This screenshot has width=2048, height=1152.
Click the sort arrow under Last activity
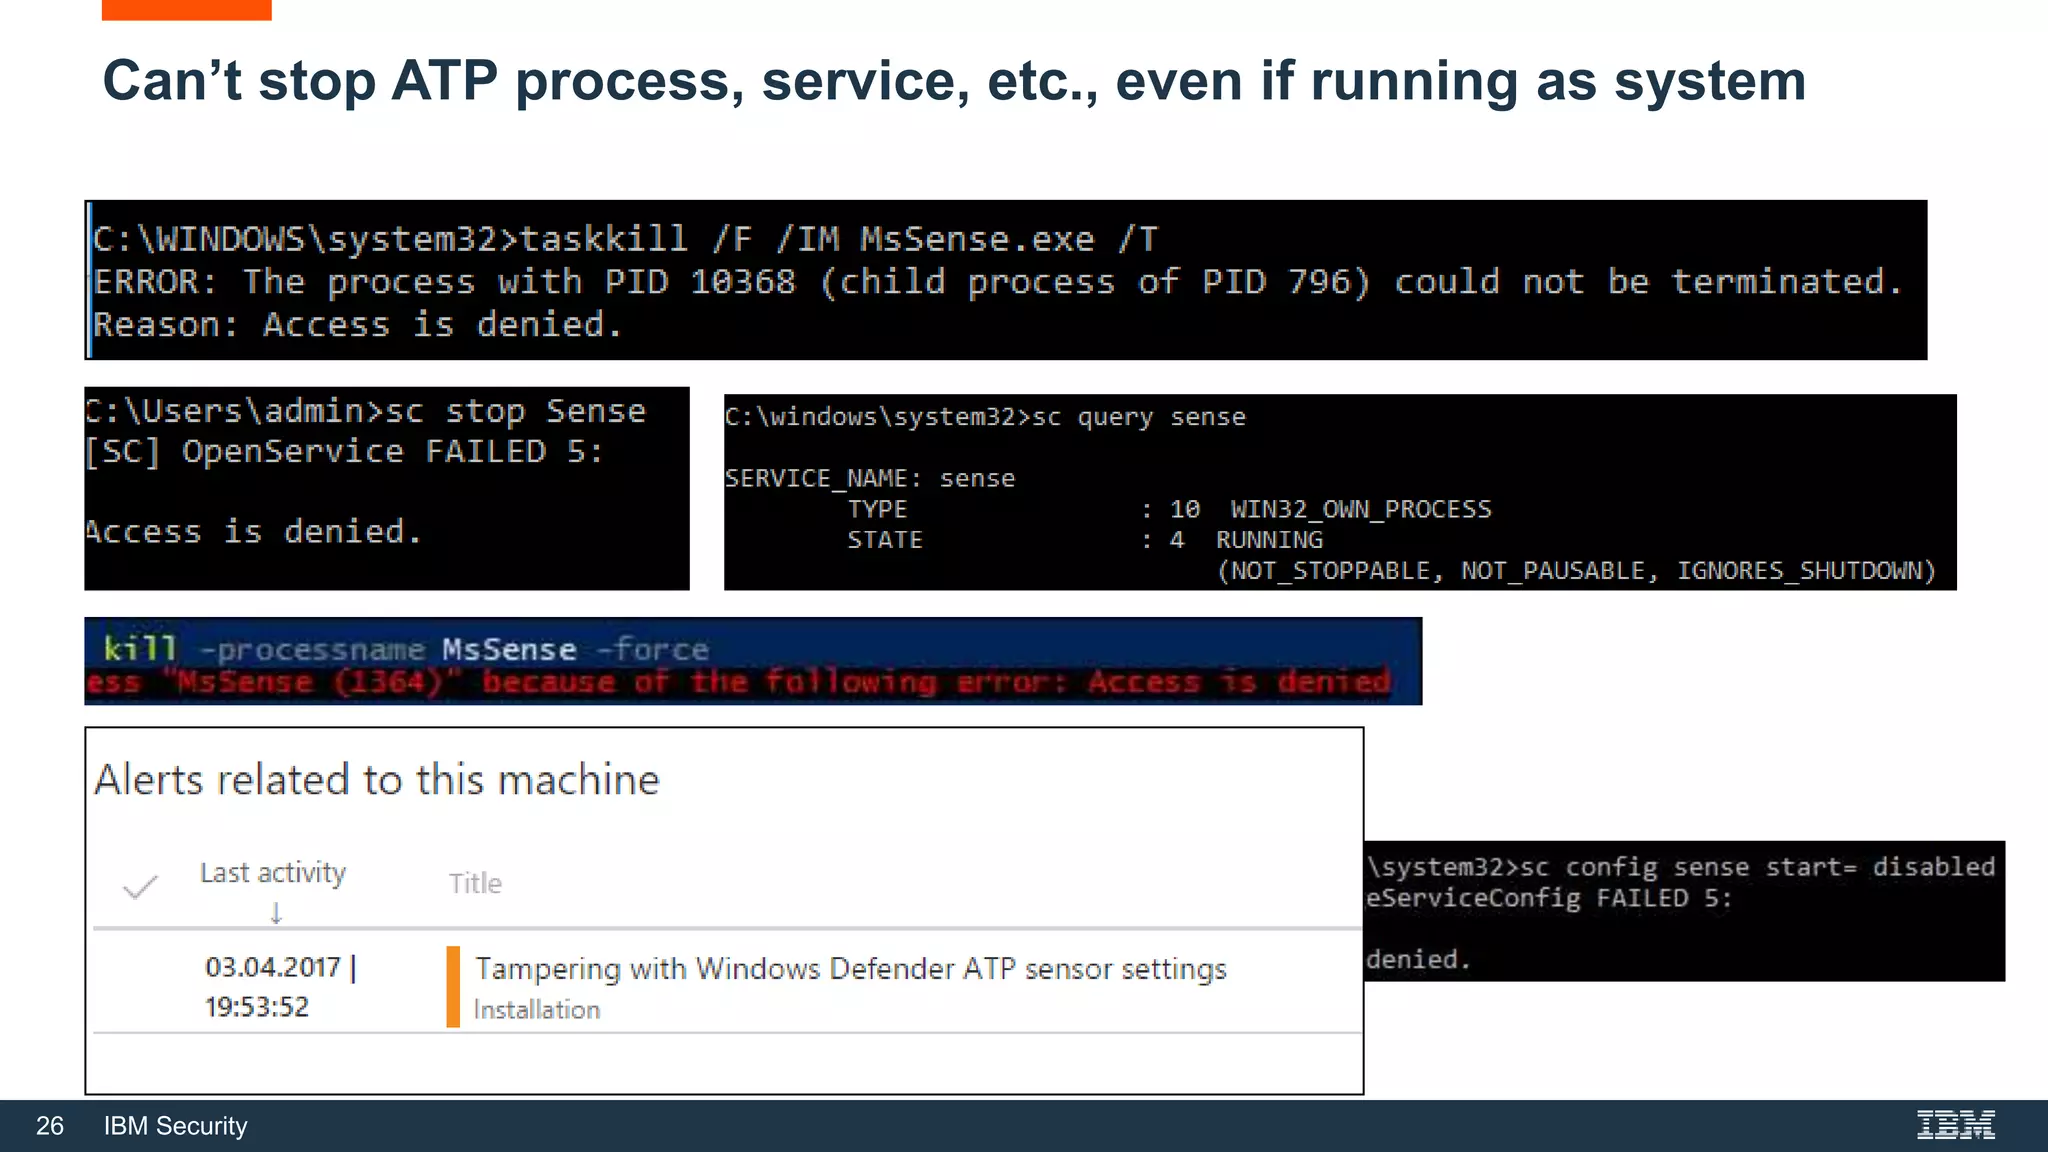(276, 913)
